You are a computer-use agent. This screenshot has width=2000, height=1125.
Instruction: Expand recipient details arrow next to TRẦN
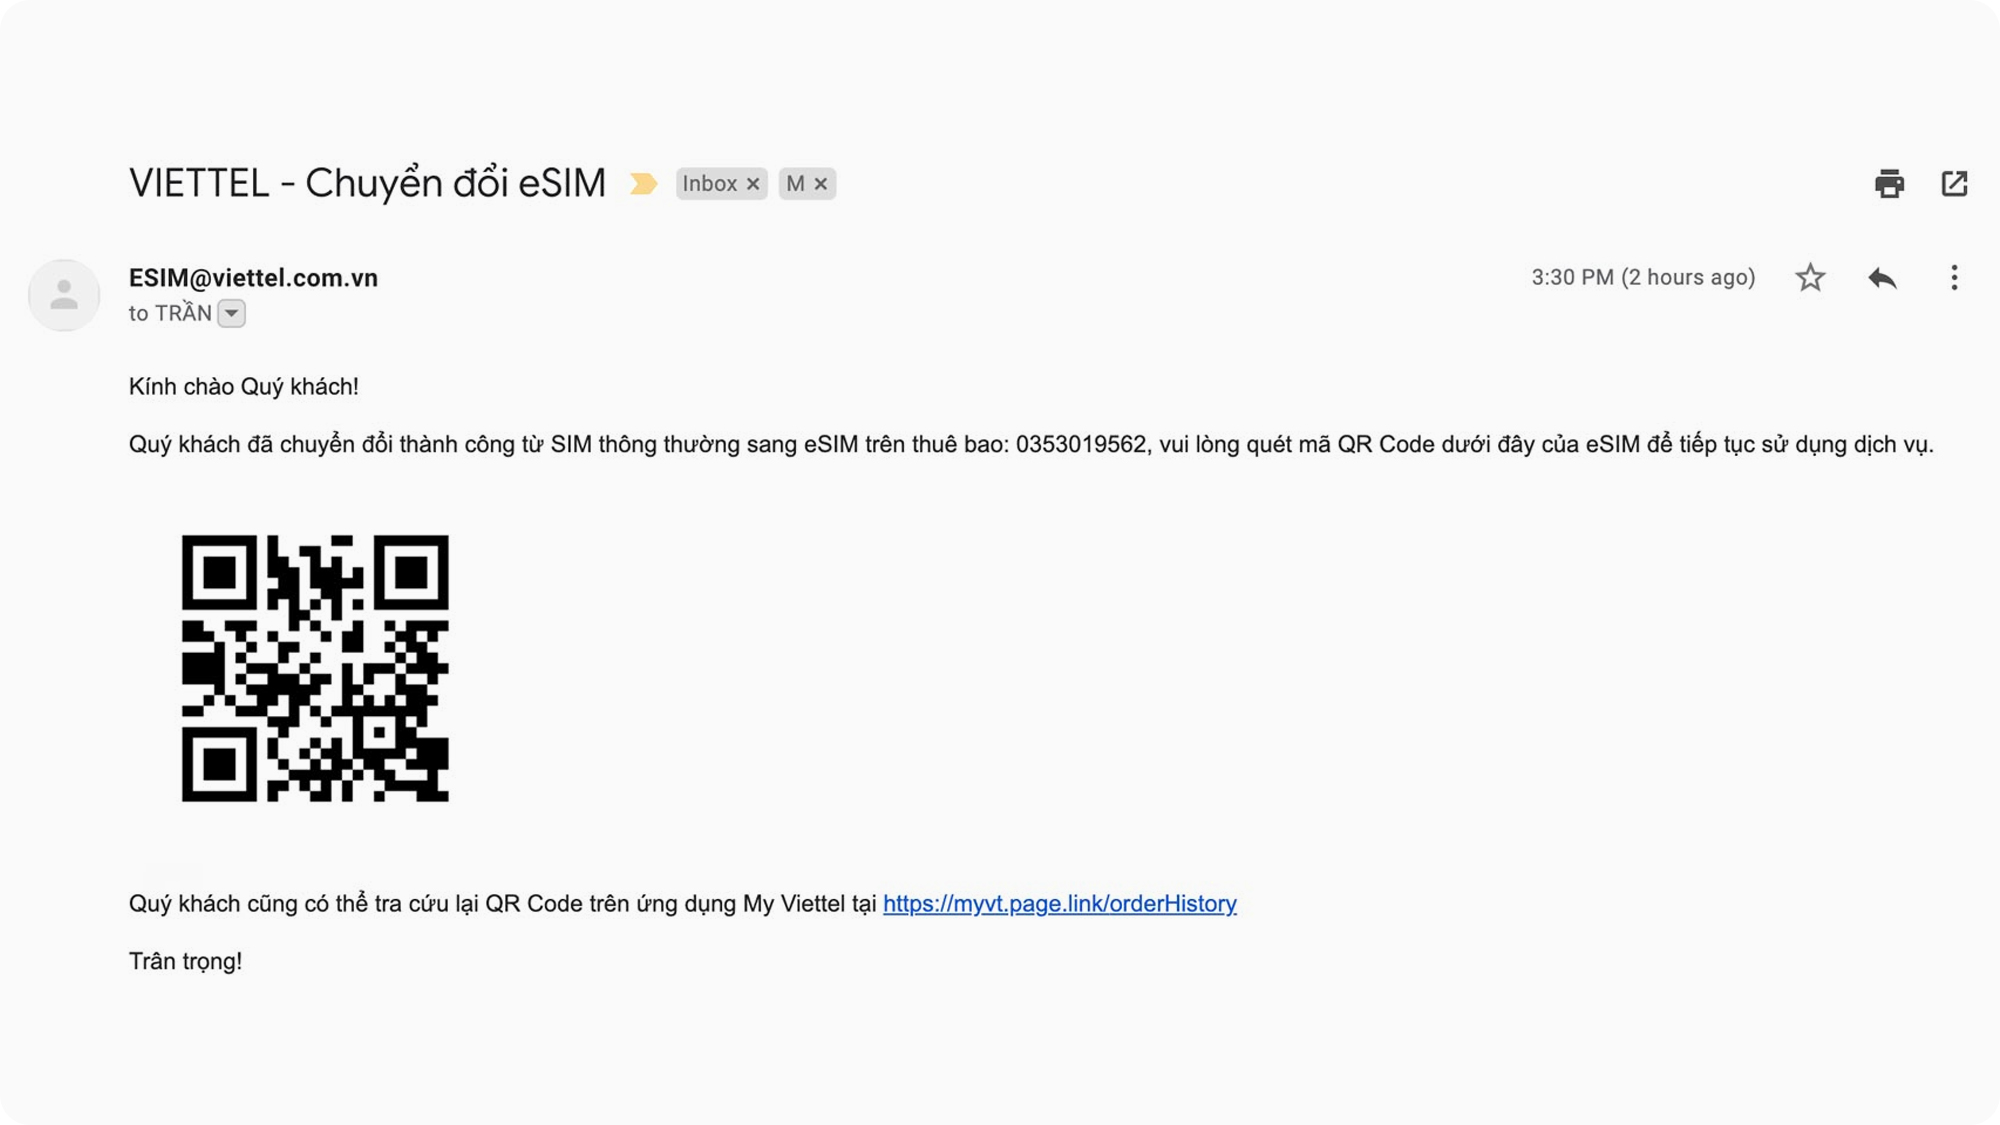click(231, 313)
